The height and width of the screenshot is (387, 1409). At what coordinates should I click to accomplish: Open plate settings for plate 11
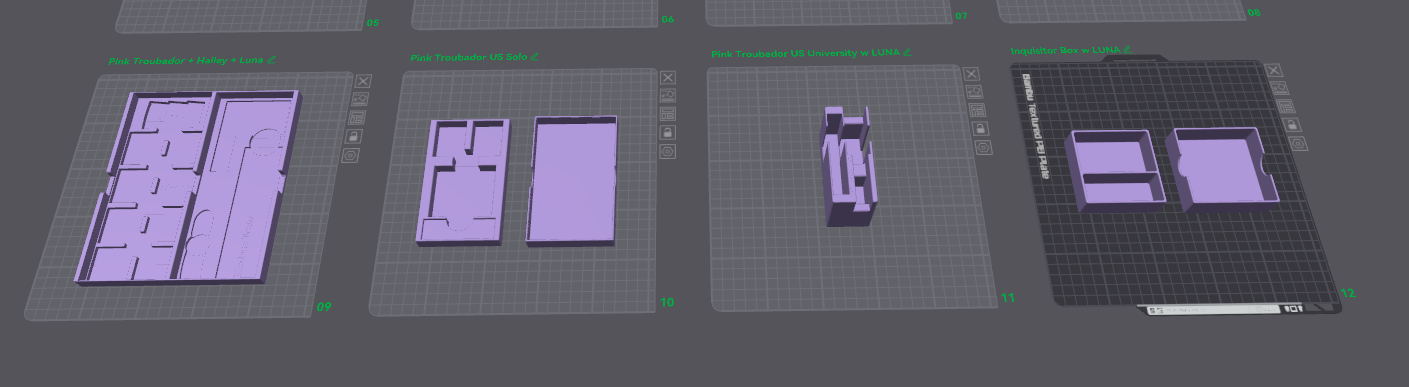point(983,146)
